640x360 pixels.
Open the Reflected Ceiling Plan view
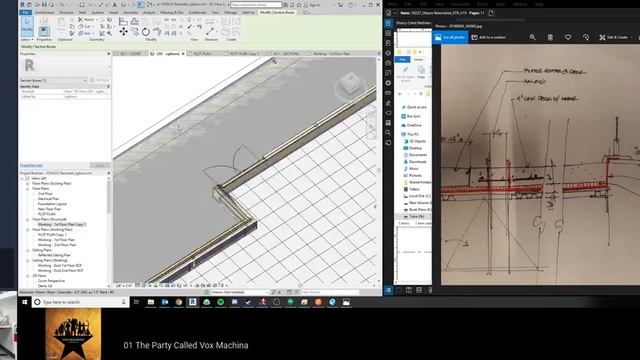click(54, 255)
